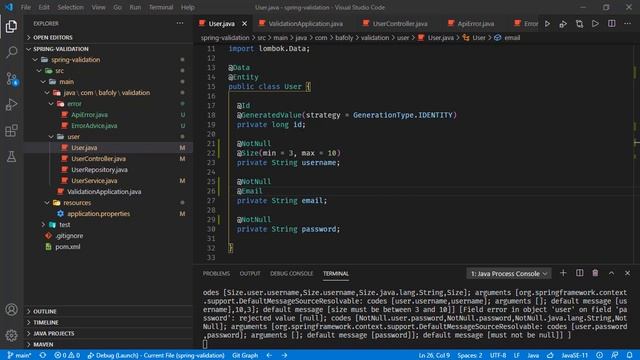This screenshot has height=360, width=640.
Task: Collapse the src folder
Action: point(59,71)
